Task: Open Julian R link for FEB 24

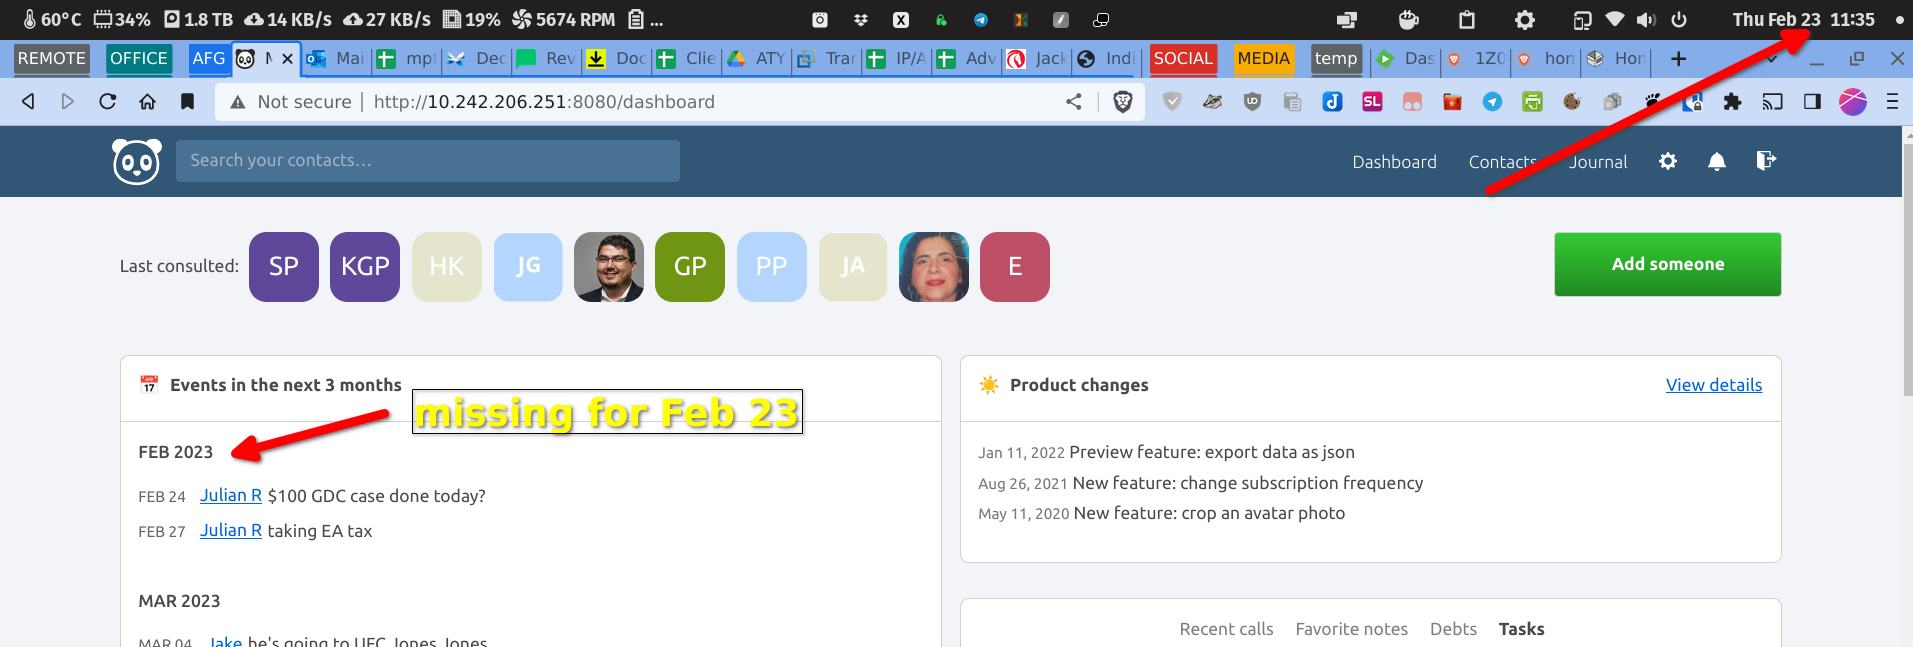Action: [231, 496]
